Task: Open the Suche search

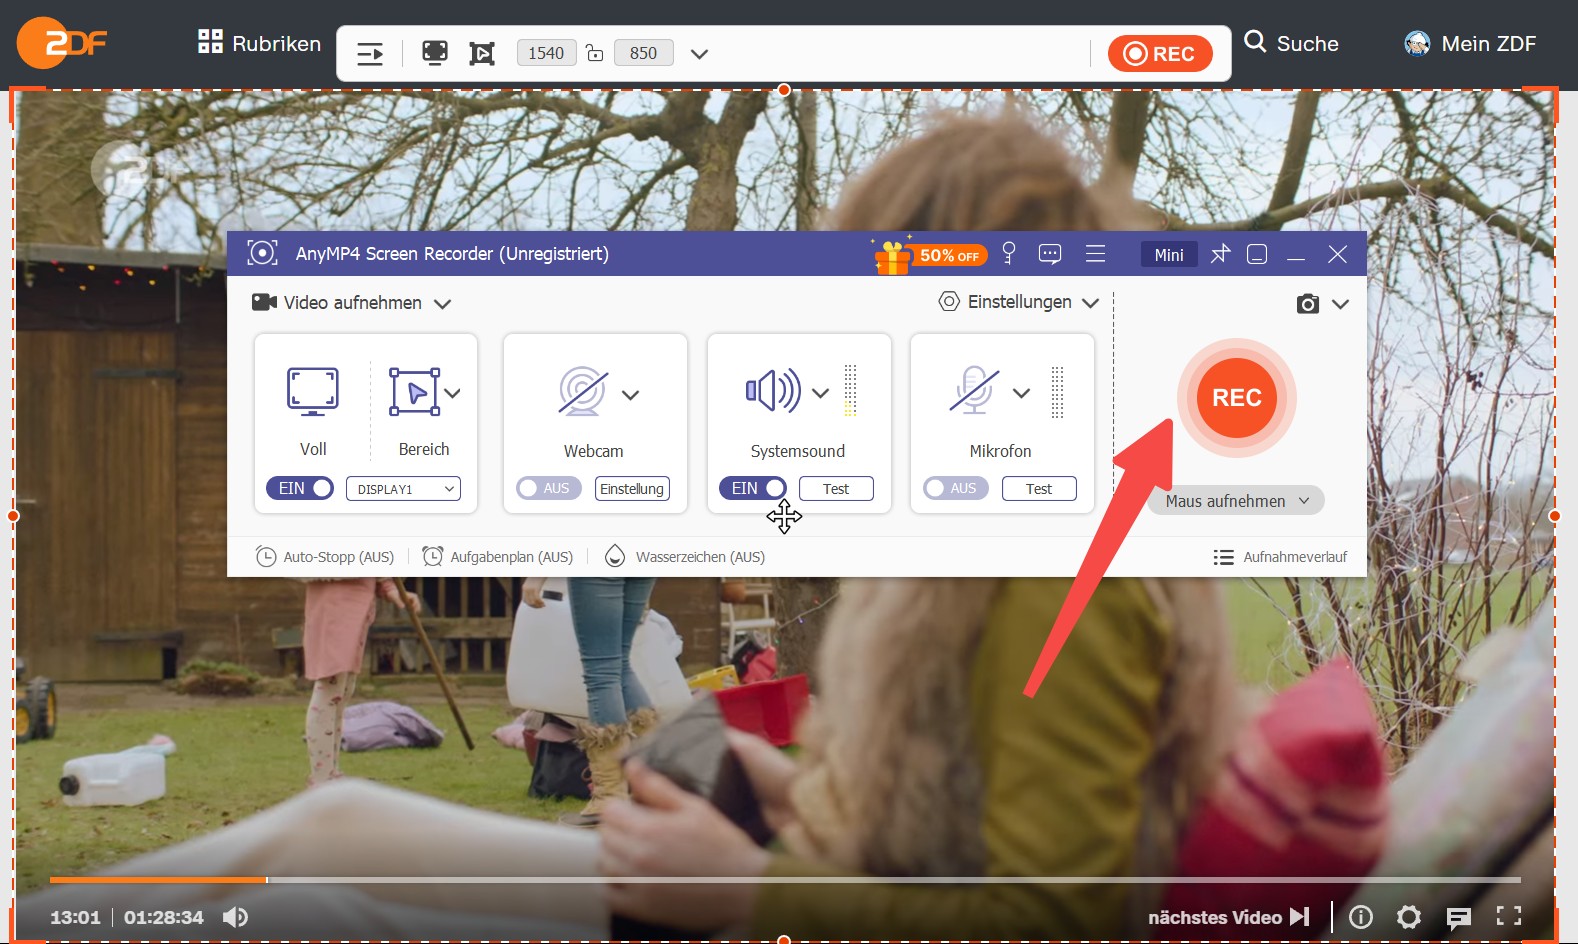Action: (1291, 43)
